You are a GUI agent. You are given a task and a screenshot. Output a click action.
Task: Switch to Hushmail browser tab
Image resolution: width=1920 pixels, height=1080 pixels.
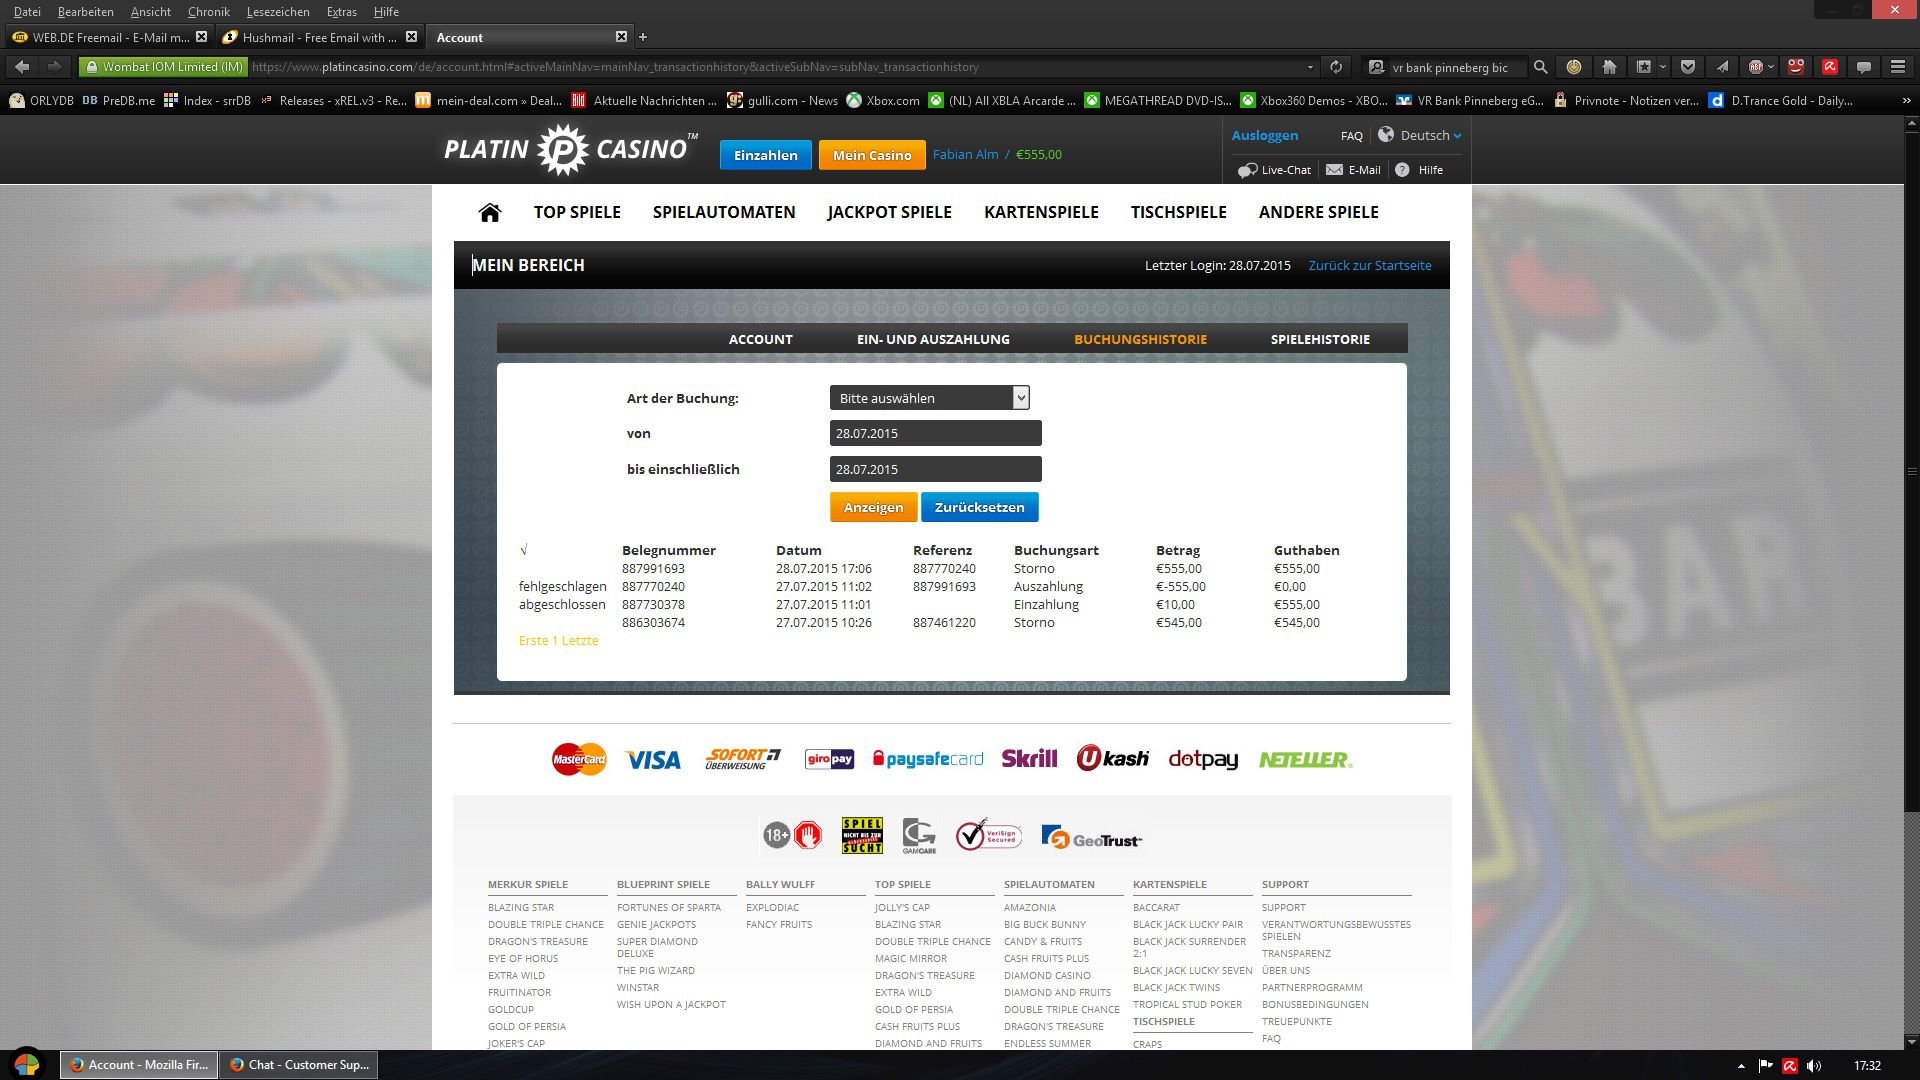click(x=318, y=37)
